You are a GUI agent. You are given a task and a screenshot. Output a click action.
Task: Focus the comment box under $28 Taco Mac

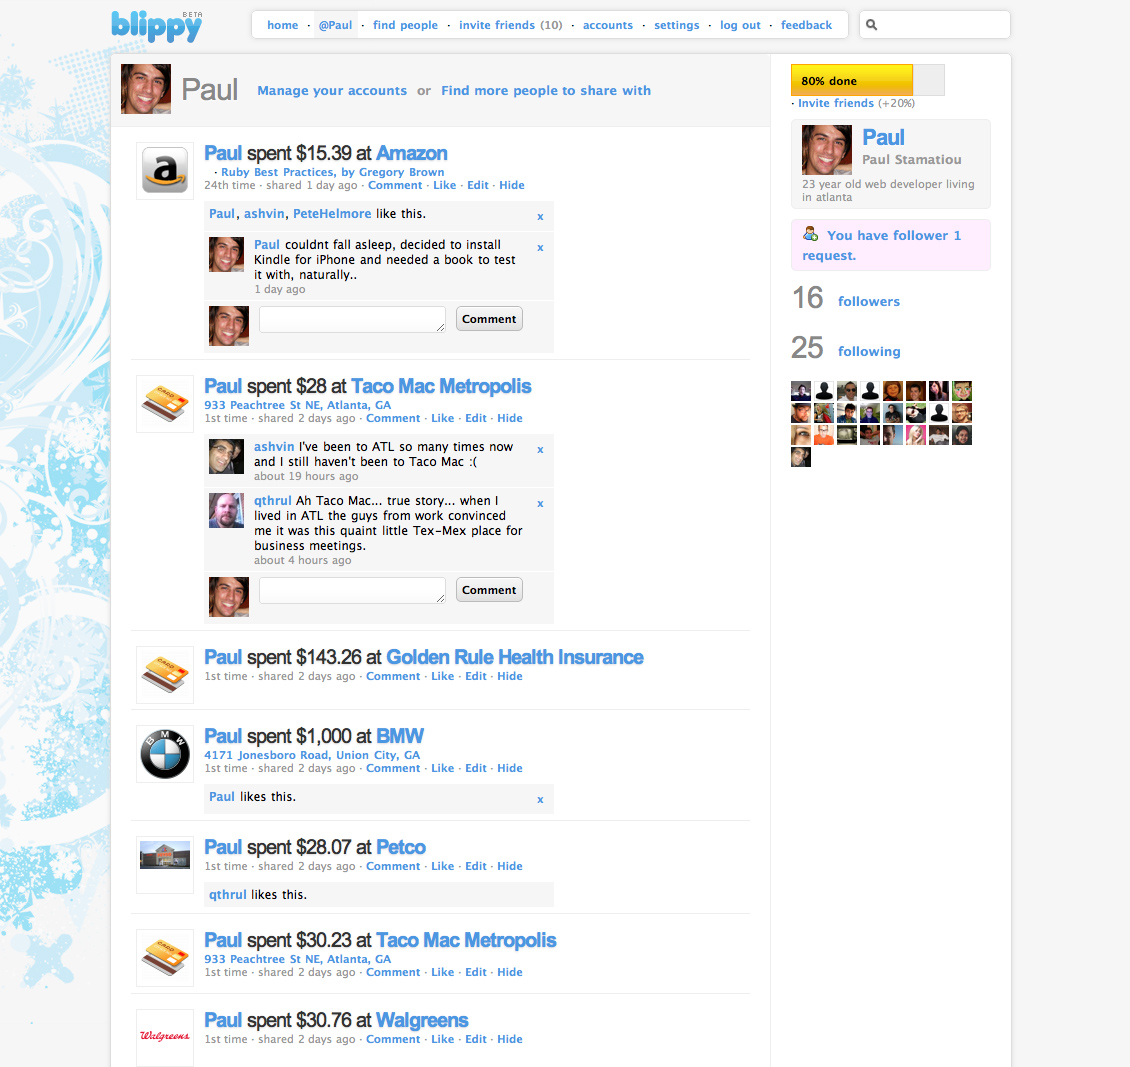coord(352,590)
